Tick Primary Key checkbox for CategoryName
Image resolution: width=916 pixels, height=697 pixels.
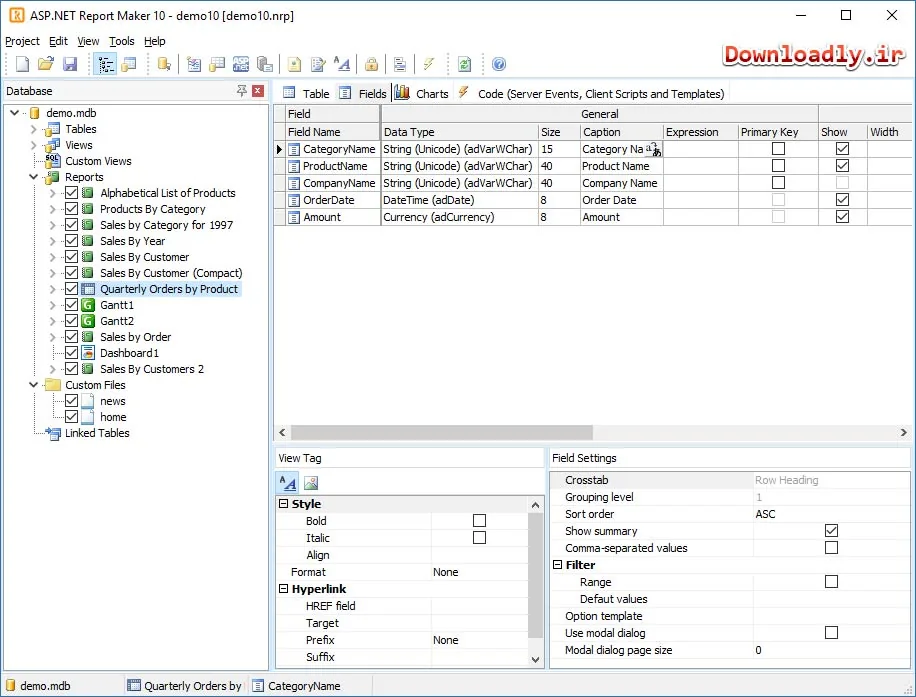click(x=778, y=149)
